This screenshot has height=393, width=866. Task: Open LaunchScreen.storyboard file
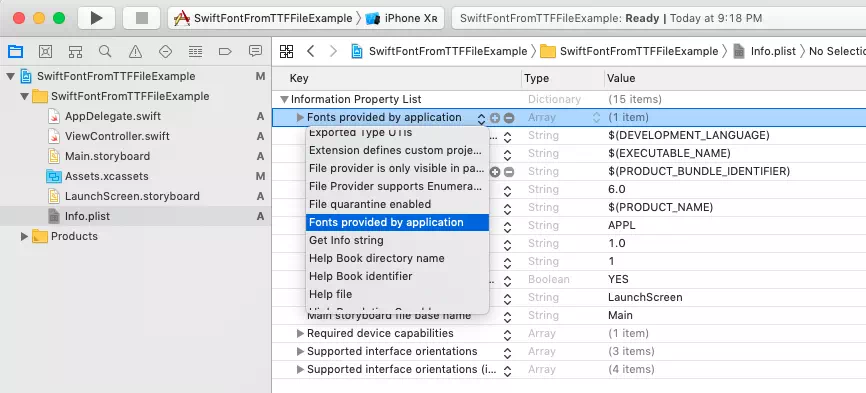tap(132, 196)
